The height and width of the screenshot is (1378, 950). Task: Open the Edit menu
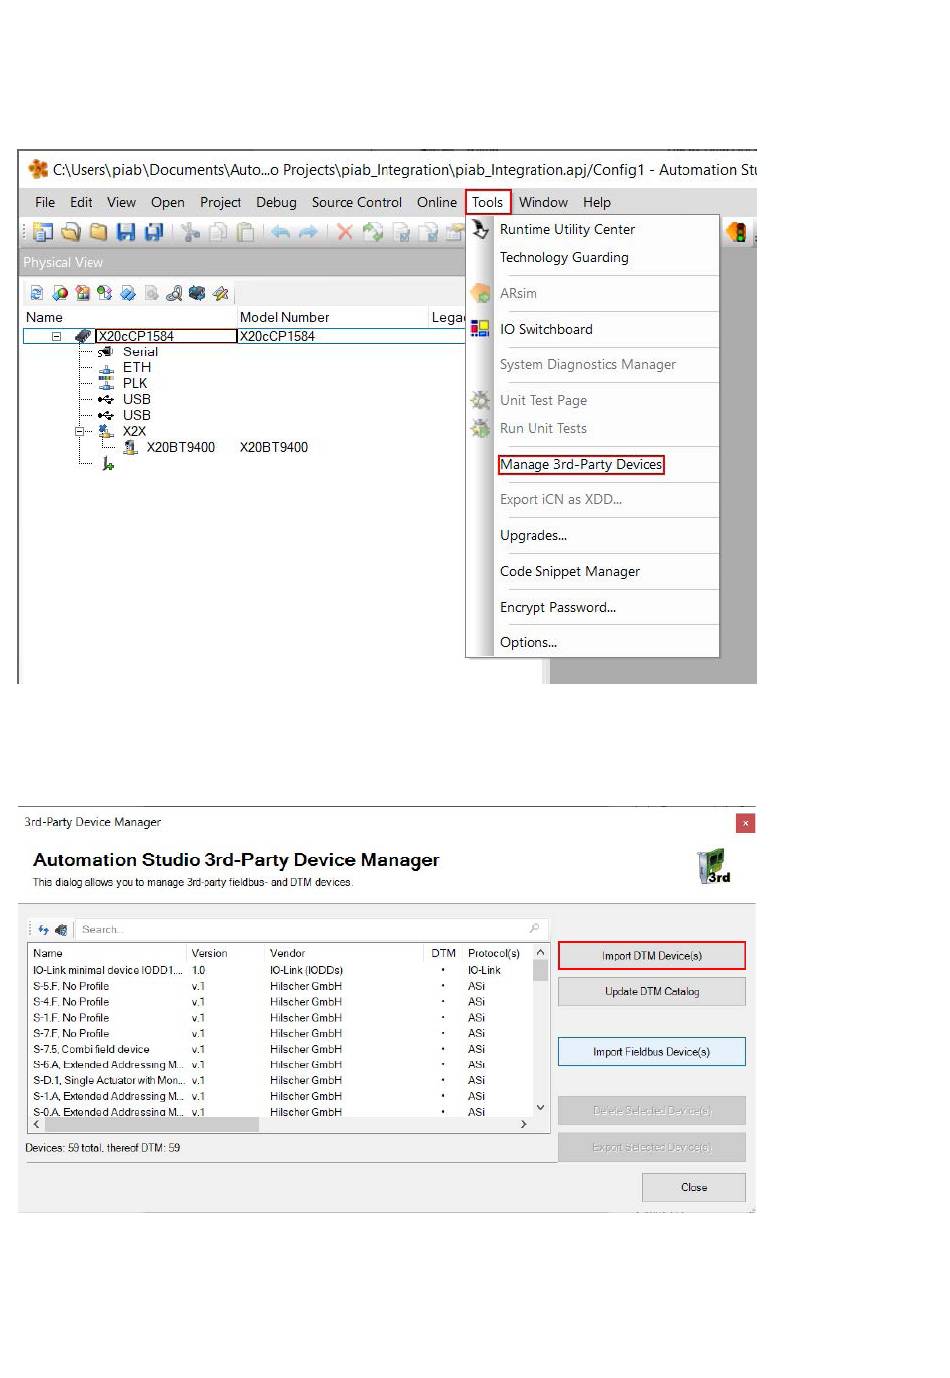(81, 202)
